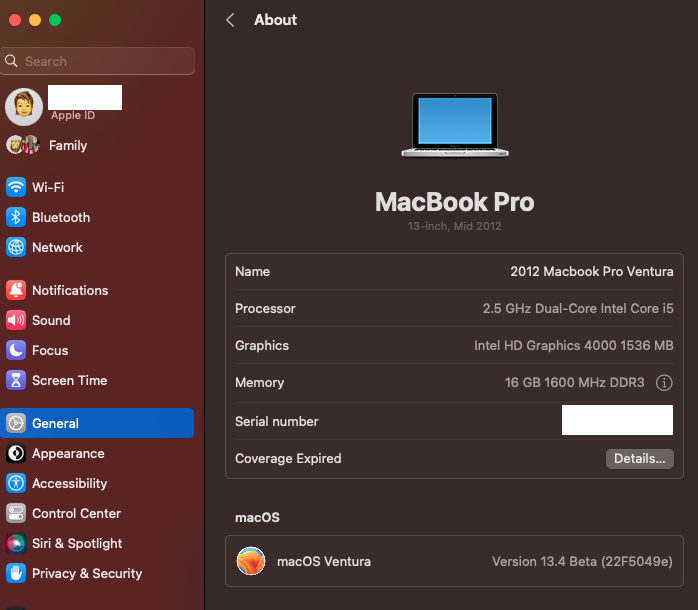
Task: Click 'Version 13.4 Beta (22F5049e)' text
Action: coord(582,561)
